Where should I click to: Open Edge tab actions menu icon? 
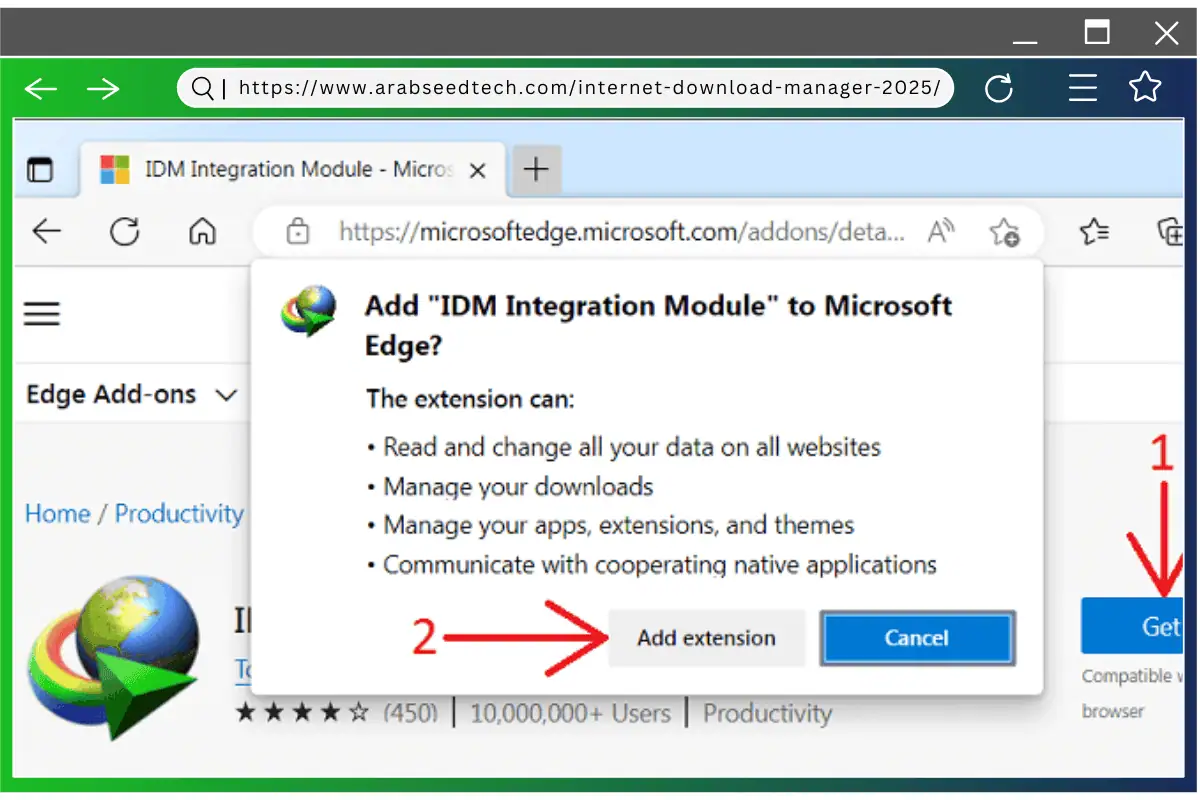[40, 170]
